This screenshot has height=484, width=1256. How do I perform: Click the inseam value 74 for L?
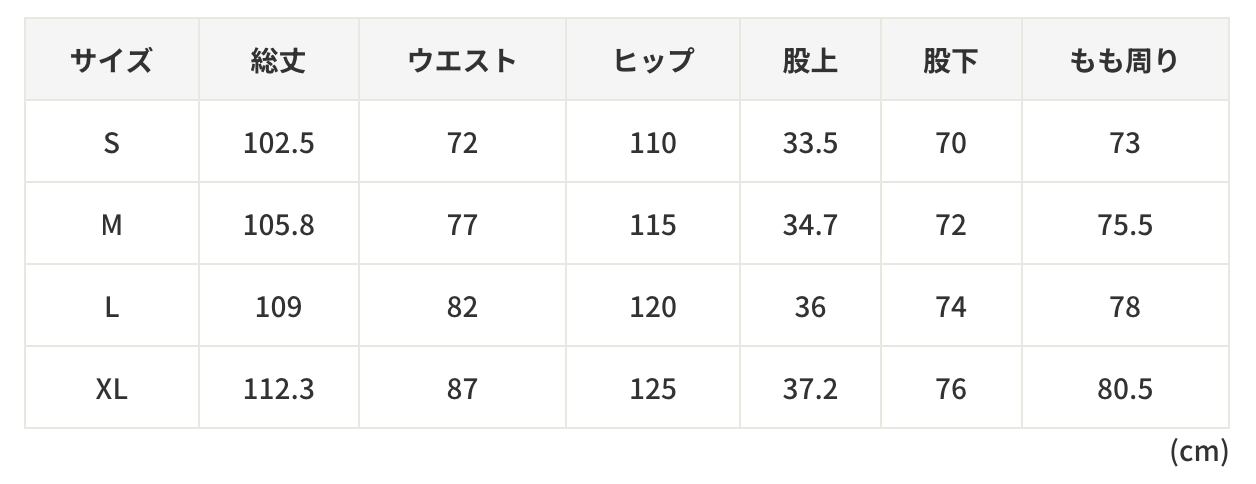click(x=951, y=307)
